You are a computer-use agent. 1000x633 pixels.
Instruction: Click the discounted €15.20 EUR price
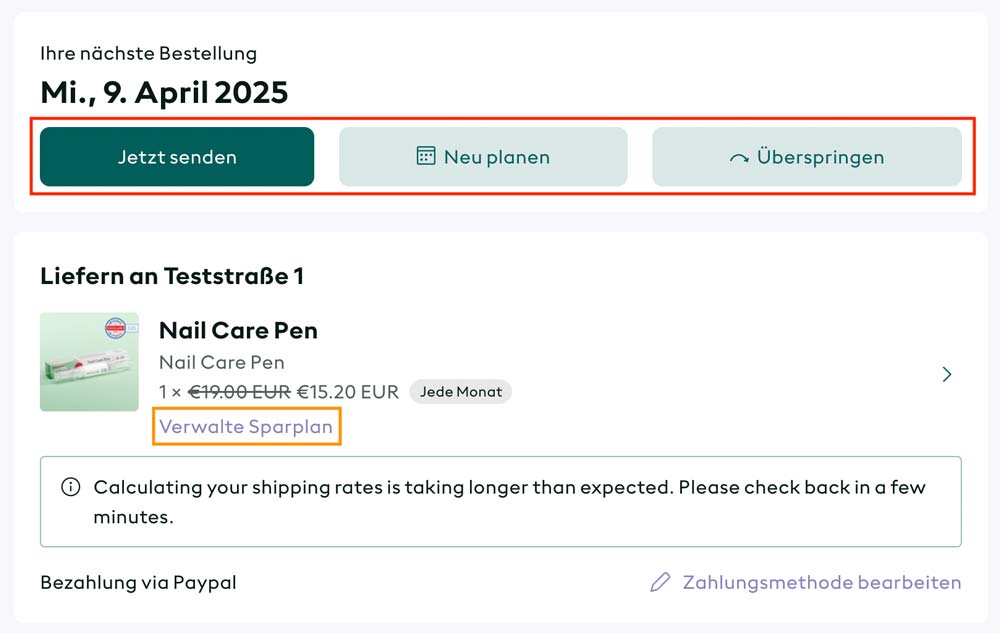(348, 391)
